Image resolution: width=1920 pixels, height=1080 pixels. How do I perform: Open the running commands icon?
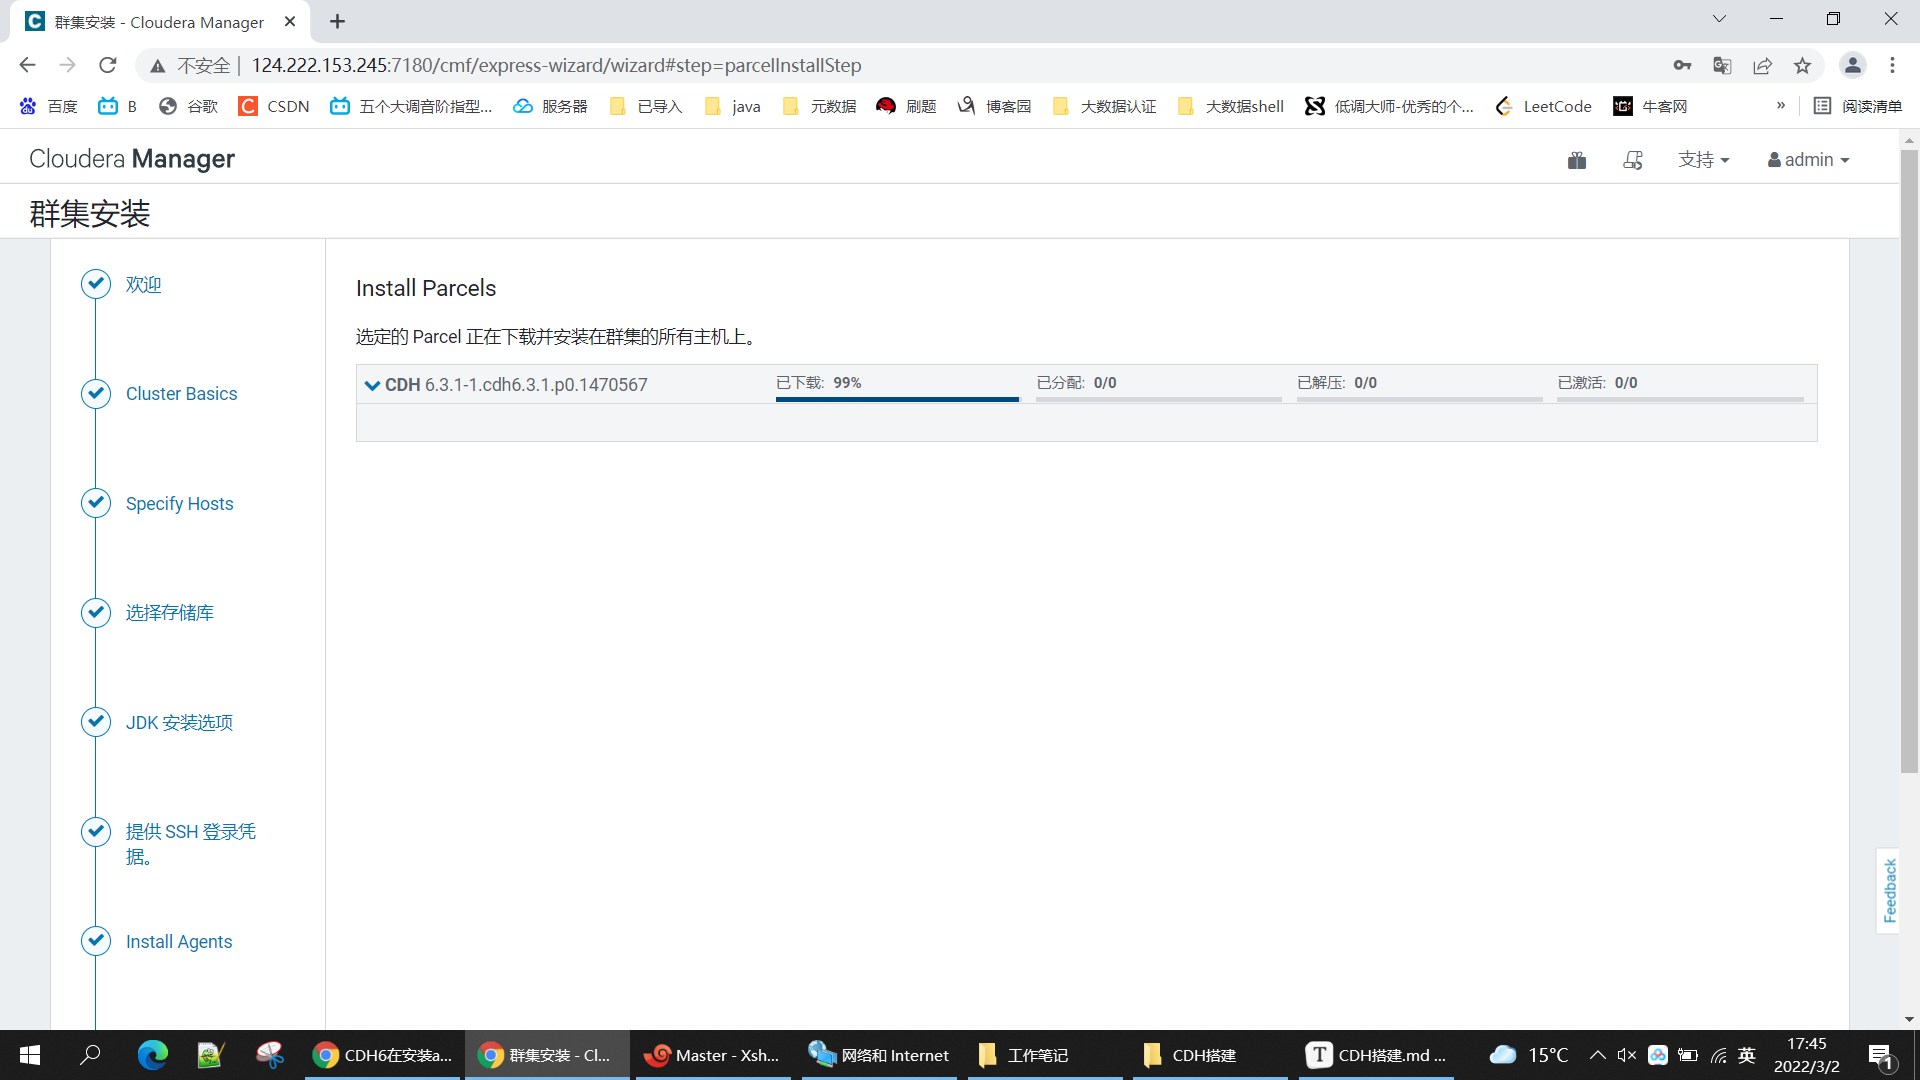[1633, 160]
